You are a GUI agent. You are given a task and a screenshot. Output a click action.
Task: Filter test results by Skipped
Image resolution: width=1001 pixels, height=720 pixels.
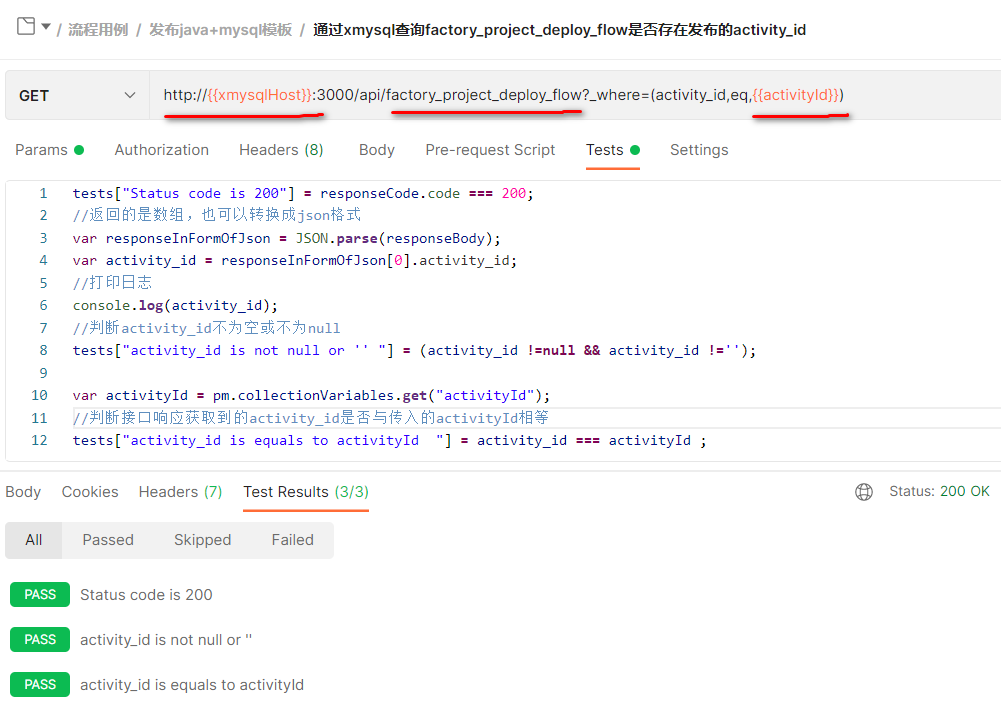point(202,540)
